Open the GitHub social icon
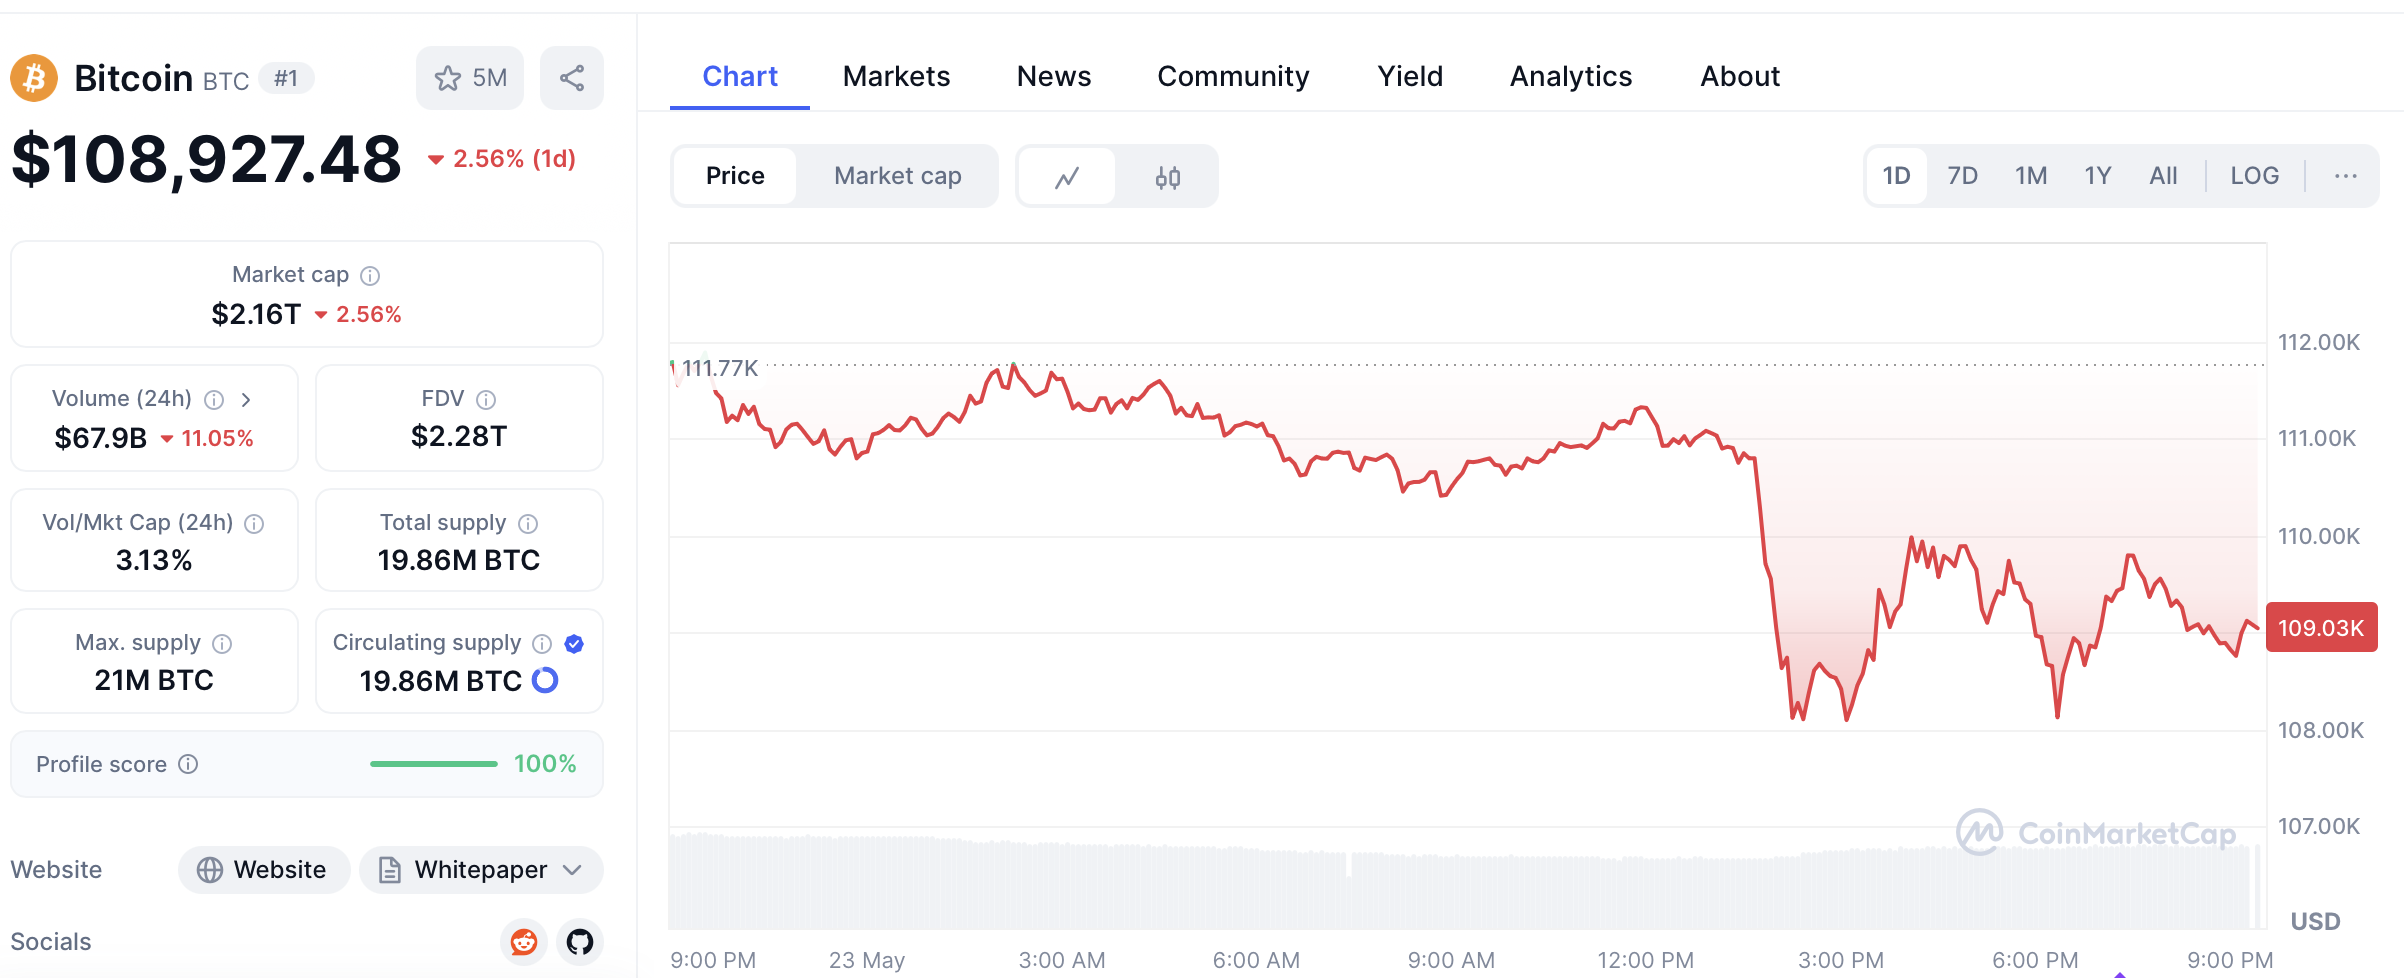Viewport: 2404px width, 978px height. pos(580,942)
